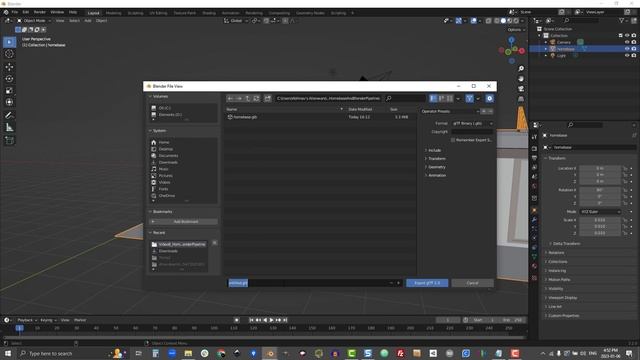Open Blender from the Windows taskbar
640x360 pixels.
pos(270,353)
